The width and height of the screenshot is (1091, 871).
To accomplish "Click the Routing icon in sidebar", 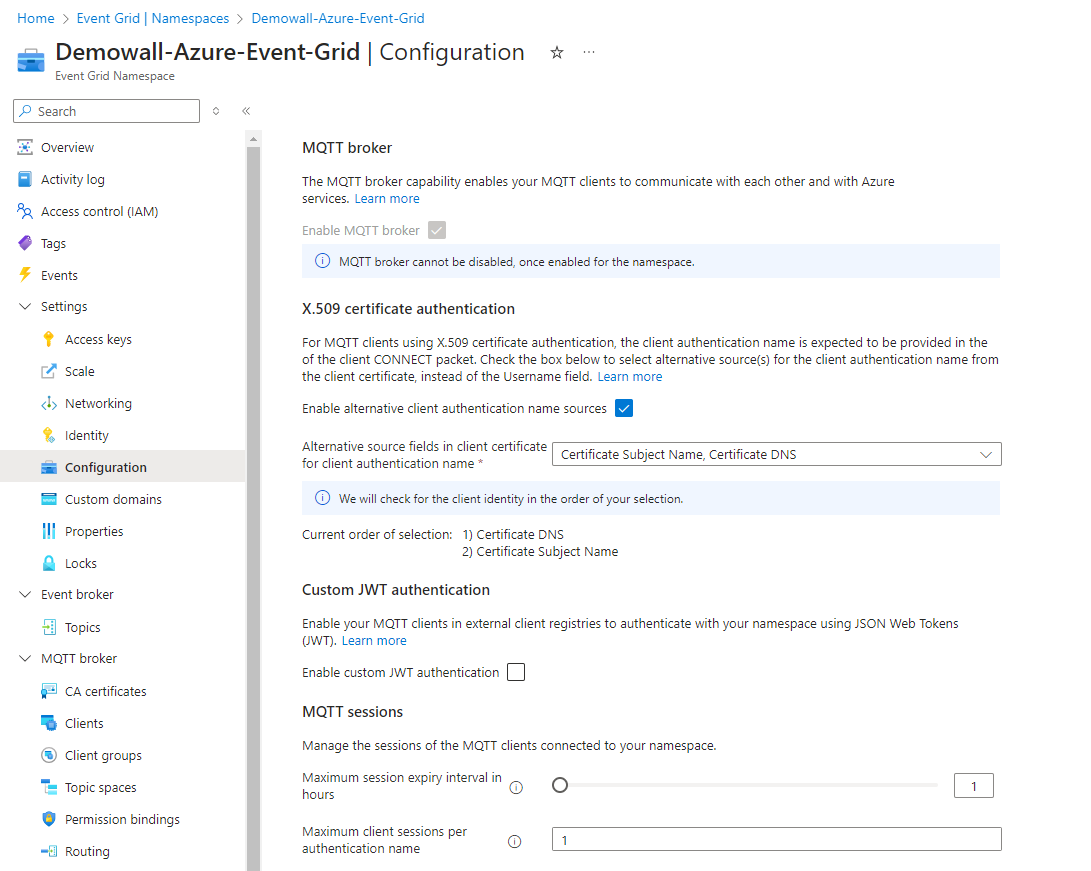I will (x=49, y=852).
